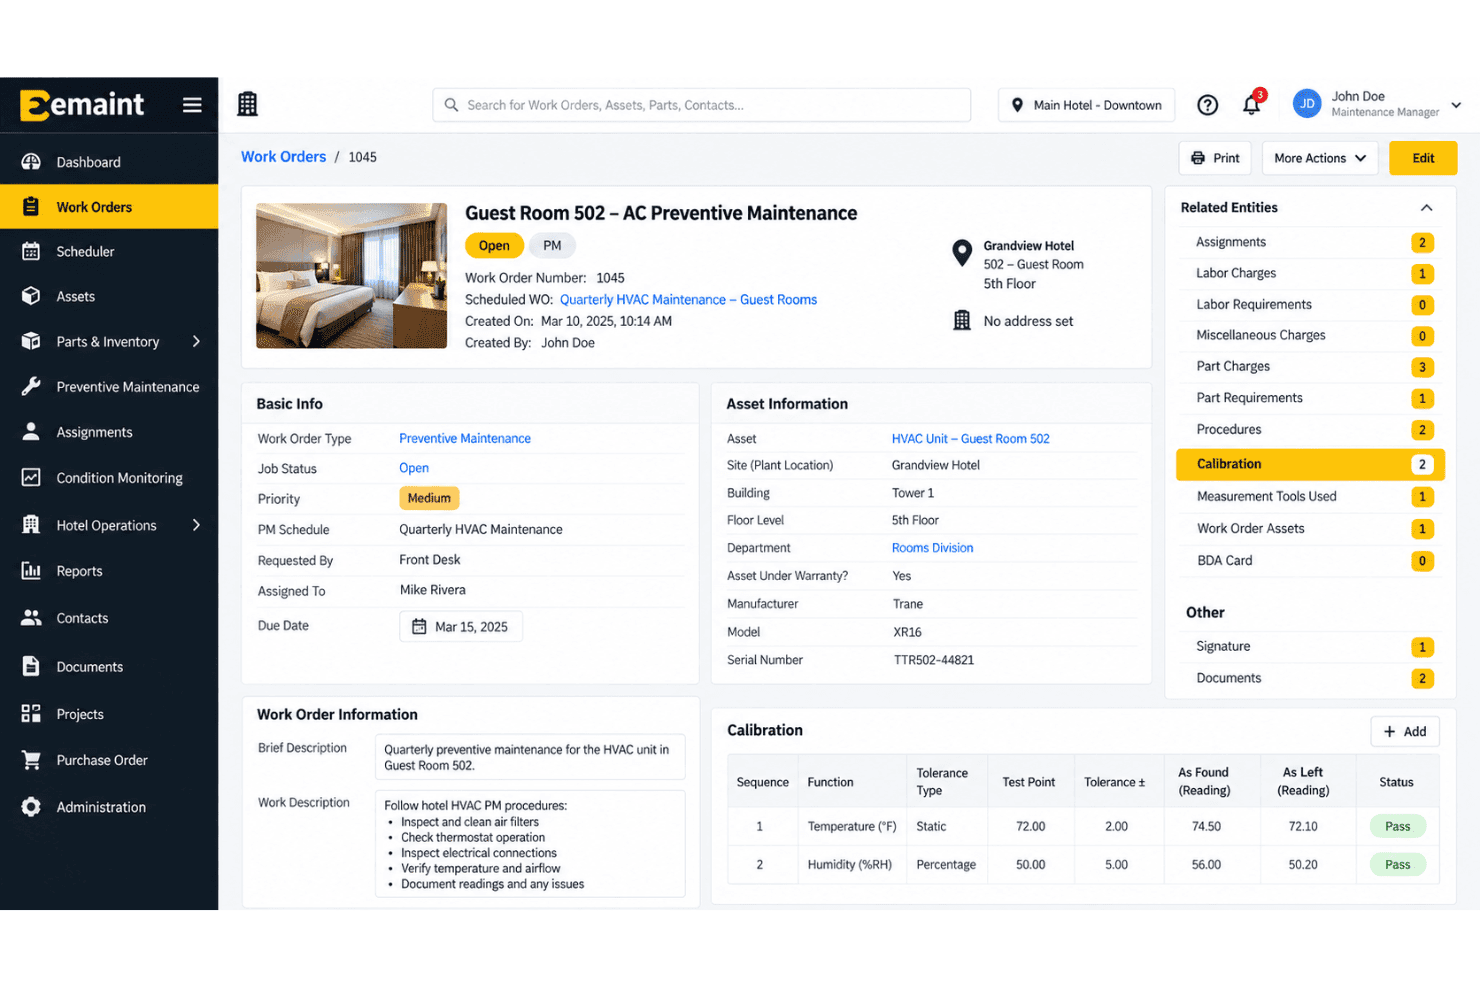This screenshot has width=1480, height=987.
Task: Collapse the Related Entities panel
Action: 1427,208
